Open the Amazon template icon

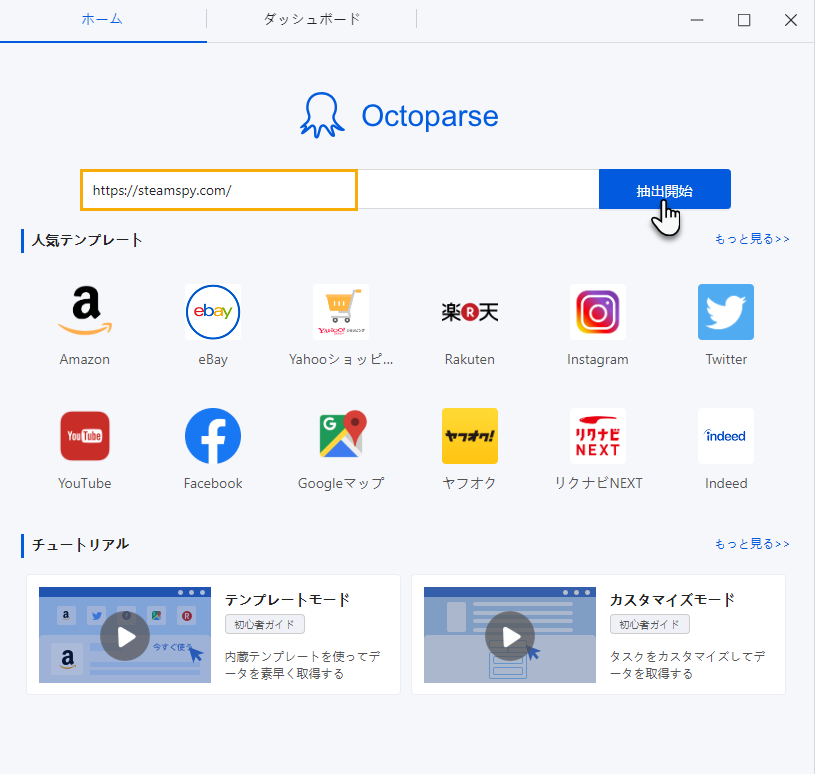point(85,311)
